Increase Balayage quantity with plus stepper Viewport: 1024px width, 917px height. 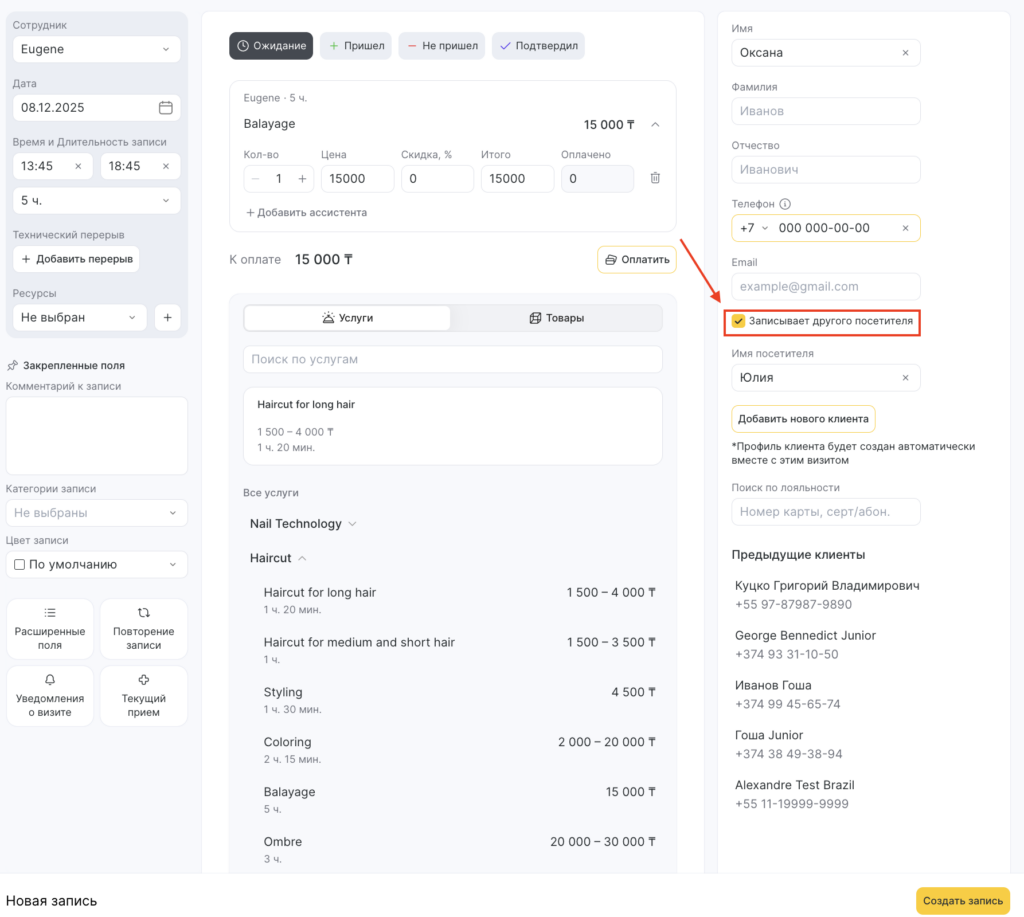[302, 179]
